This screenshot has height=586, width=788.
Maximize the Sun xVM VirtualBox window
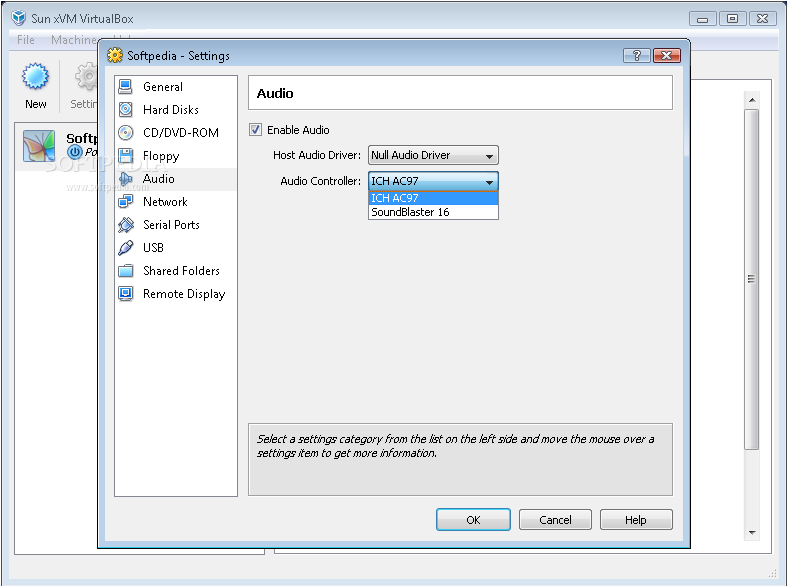[x=732, y=19]
